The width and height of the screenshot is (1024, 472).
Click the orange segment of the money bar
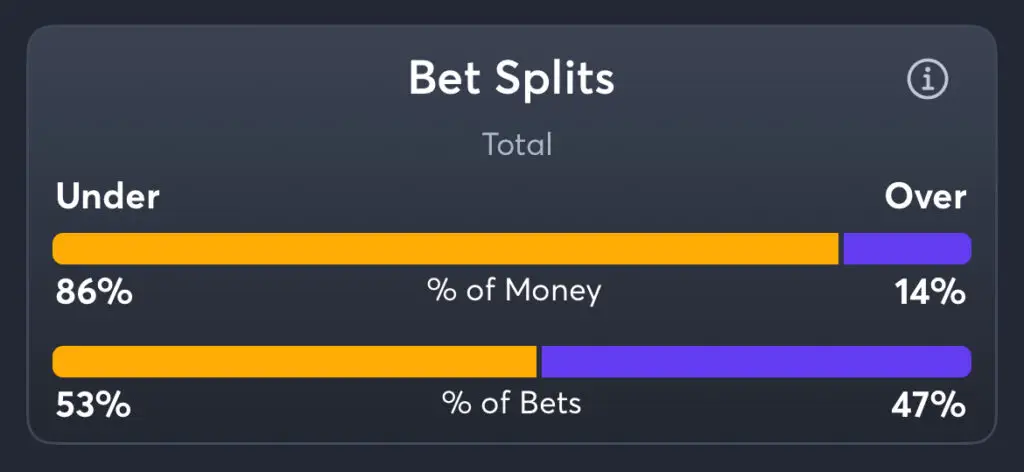pos(445,249)
